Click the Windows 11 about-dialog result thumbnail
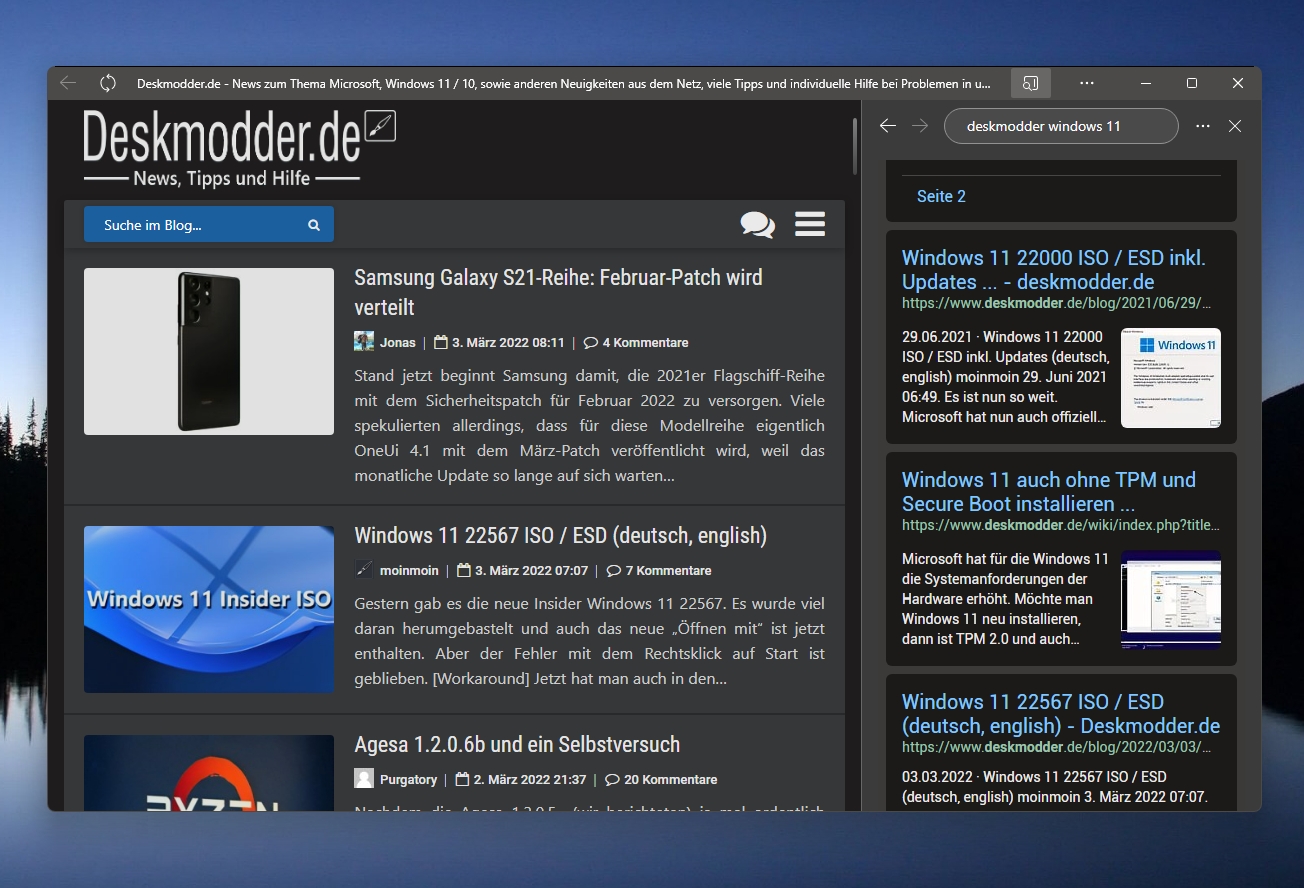Image resolution: width=1304 pixels, height=888 pixels. pyautogui.click(x=1171, y=378)
